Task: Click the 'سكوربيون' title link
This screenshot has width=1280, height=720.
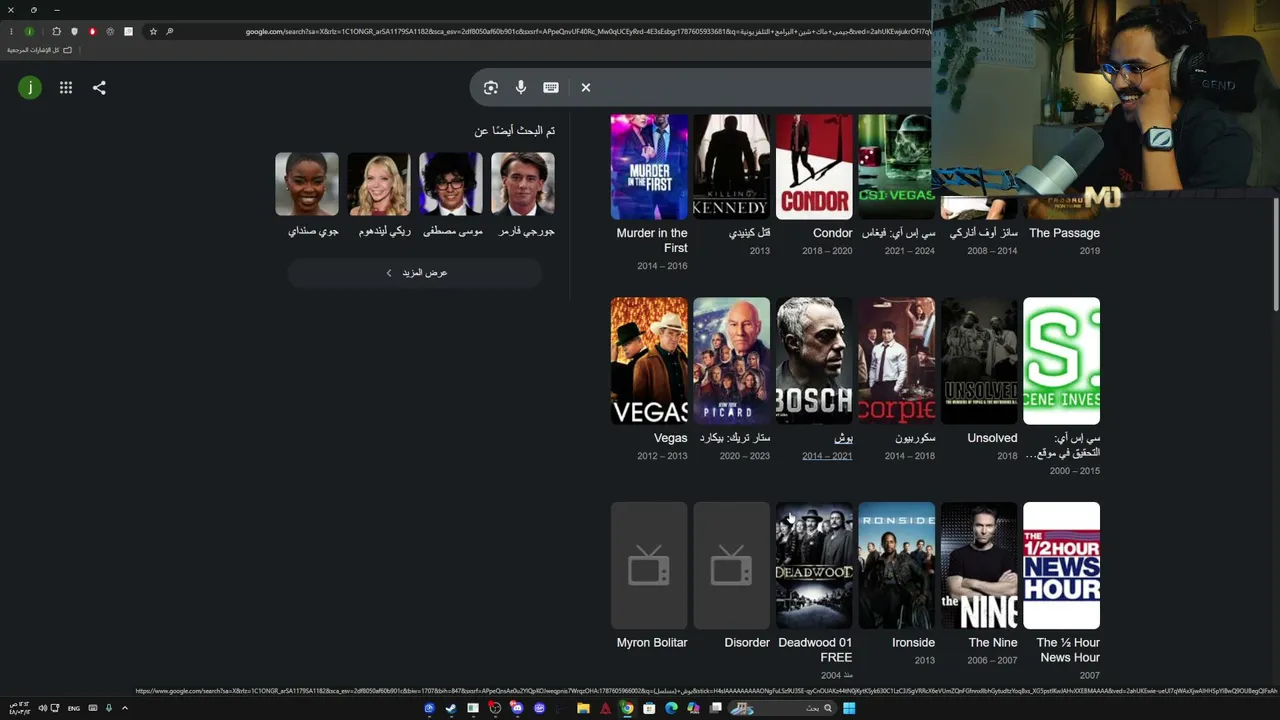Action: click(x=915, y=438)
